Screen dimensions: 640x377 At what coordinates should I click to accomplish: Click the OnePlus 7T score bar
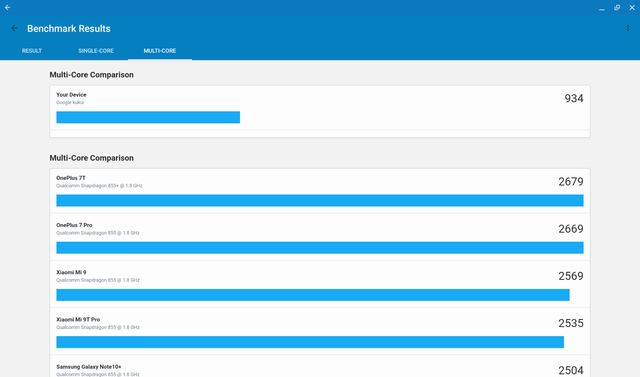pos(320,200)
